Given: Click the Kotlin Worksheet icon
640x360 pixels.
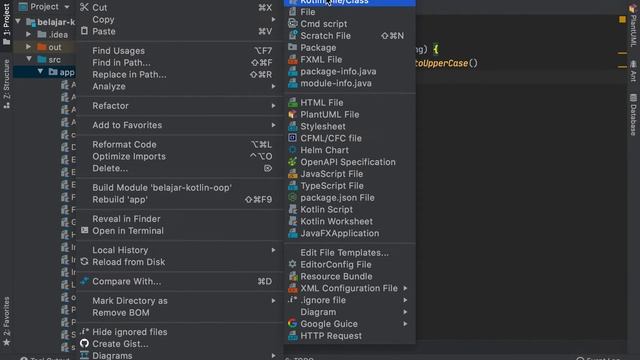Looking at the screenshot, I should click(x=293, y=221).
